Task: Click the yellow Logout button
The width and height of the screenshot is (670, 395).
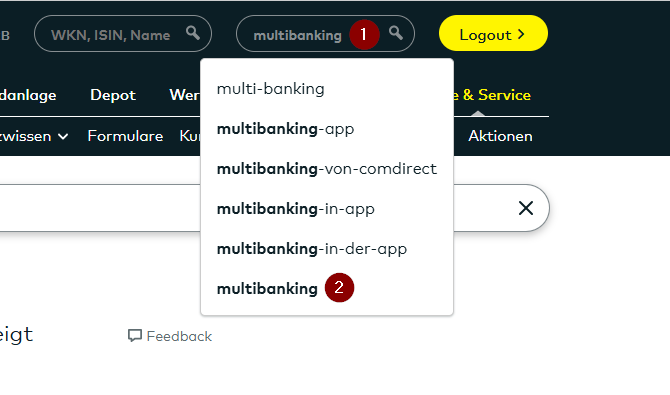Action: point(493,33)
